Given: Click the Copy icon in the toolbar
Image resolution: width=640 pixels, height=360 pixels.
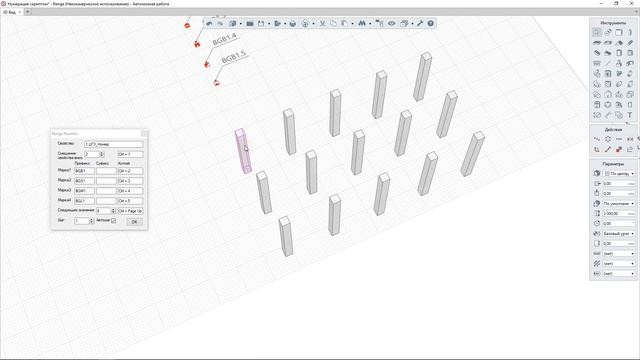Looking at the screenshot, I should tap(333, 24).
